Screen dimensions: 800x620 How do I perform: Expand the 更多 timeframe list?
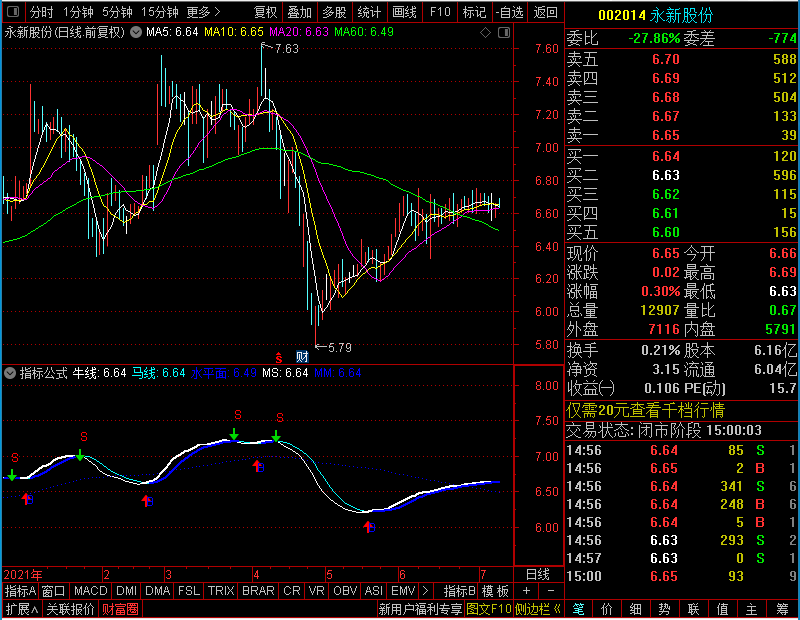click(203, 12)
